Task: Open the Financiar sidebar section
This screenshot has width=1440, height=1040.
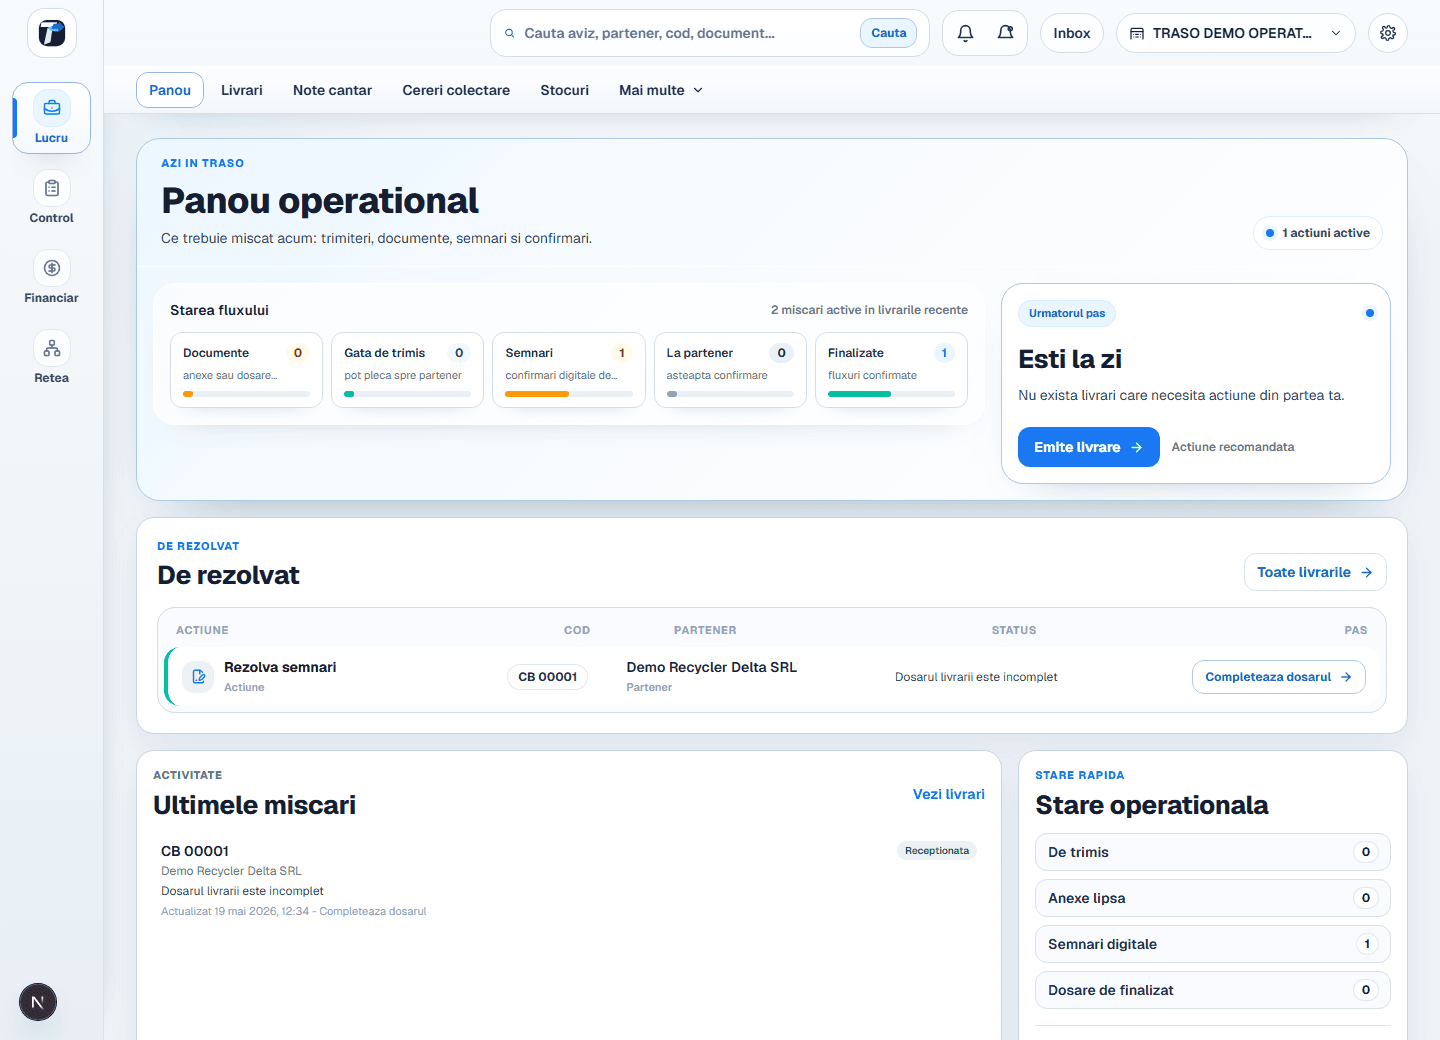Action: [52, 278]
